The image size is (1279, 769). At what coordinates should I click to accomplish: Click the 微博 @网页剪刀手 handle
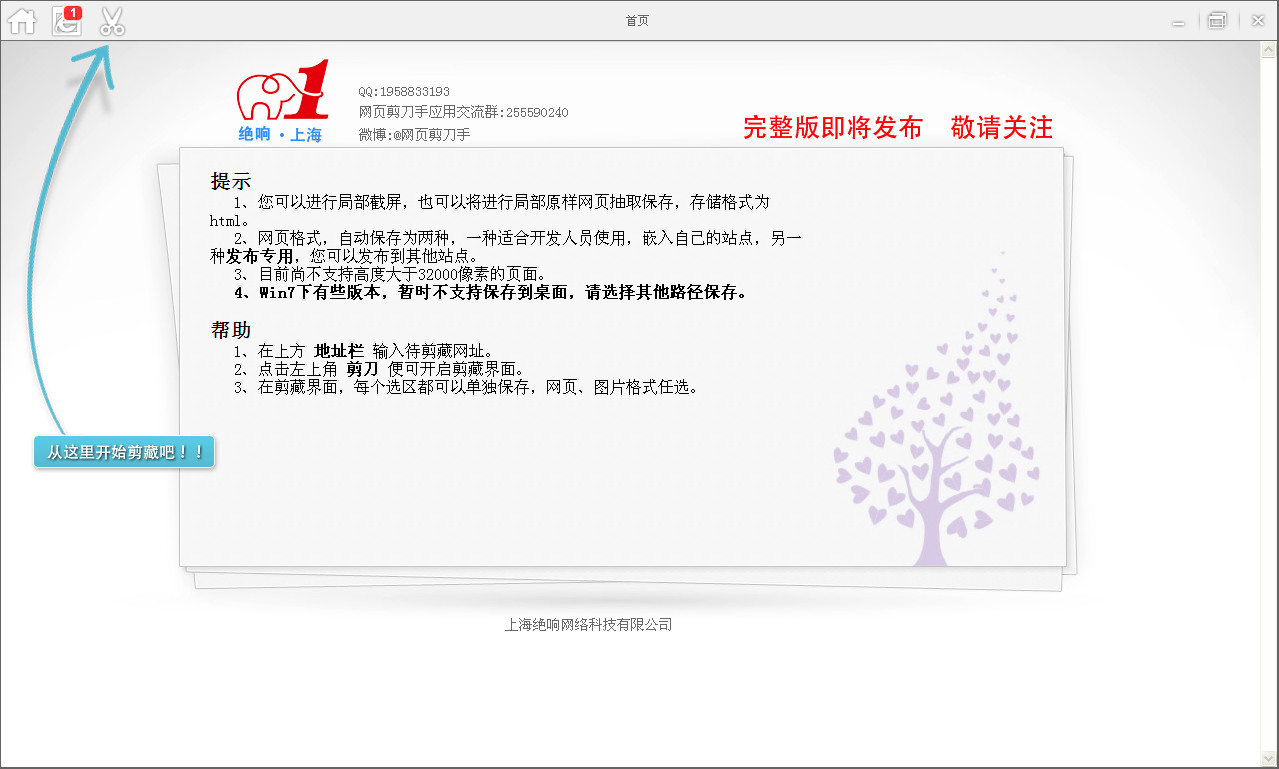coord(414,135)
